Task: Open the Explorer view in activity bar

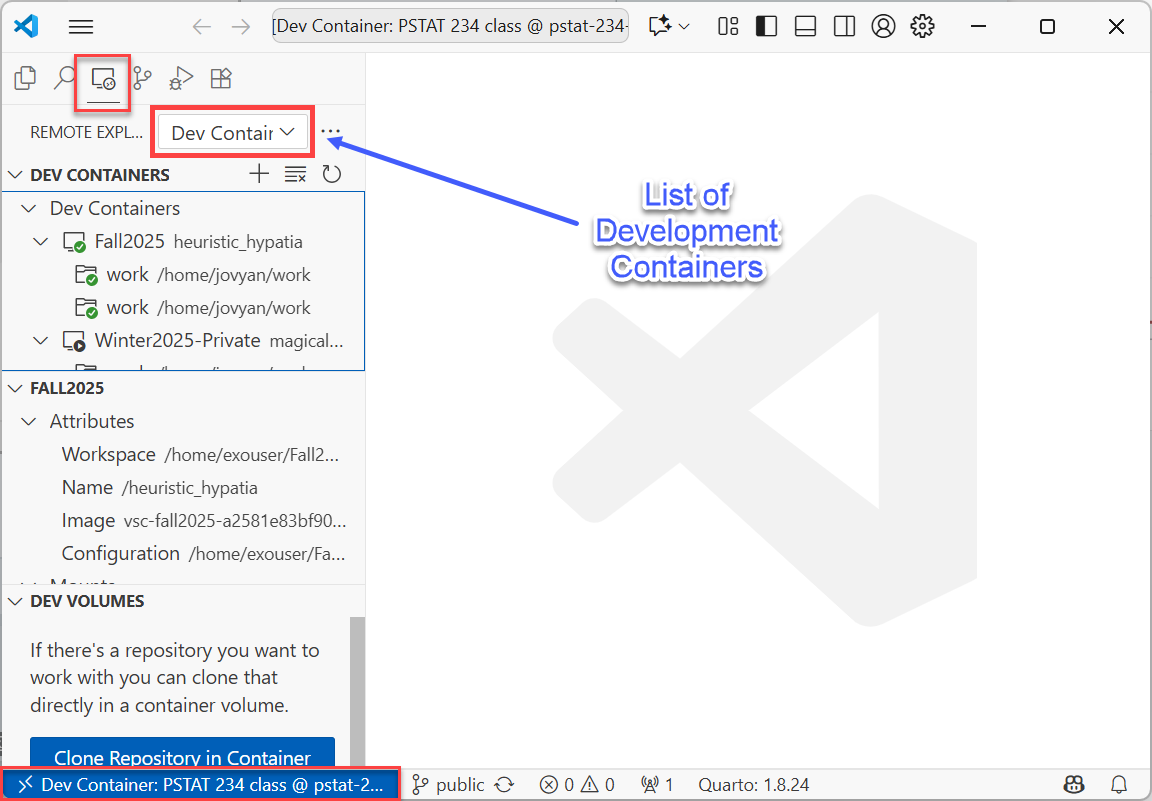Action: [x=25, y=78]
